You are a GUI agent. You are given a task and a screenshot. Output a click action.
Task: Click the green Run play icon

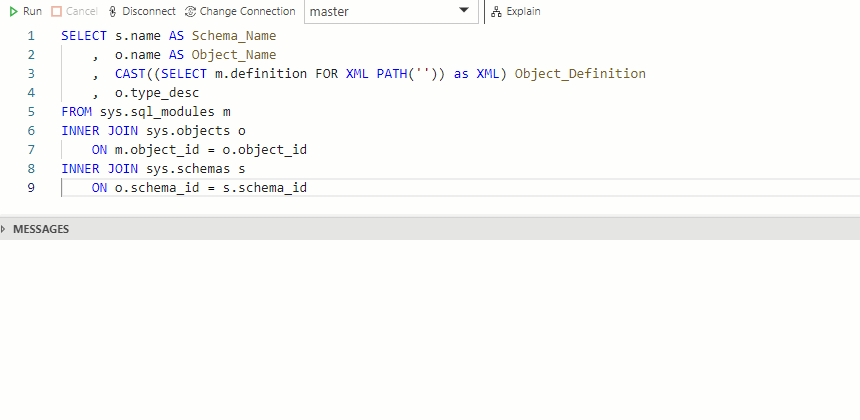pyautogui.click(x=14, y=12)
